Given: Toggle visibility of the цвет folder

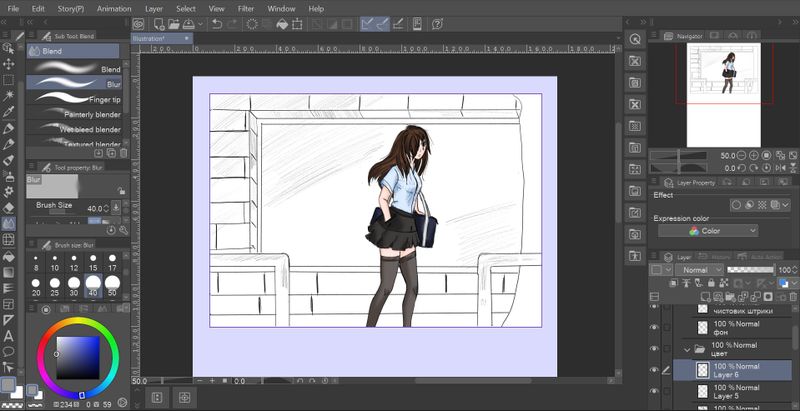Looking at the screenshot, I should (654, 349).
